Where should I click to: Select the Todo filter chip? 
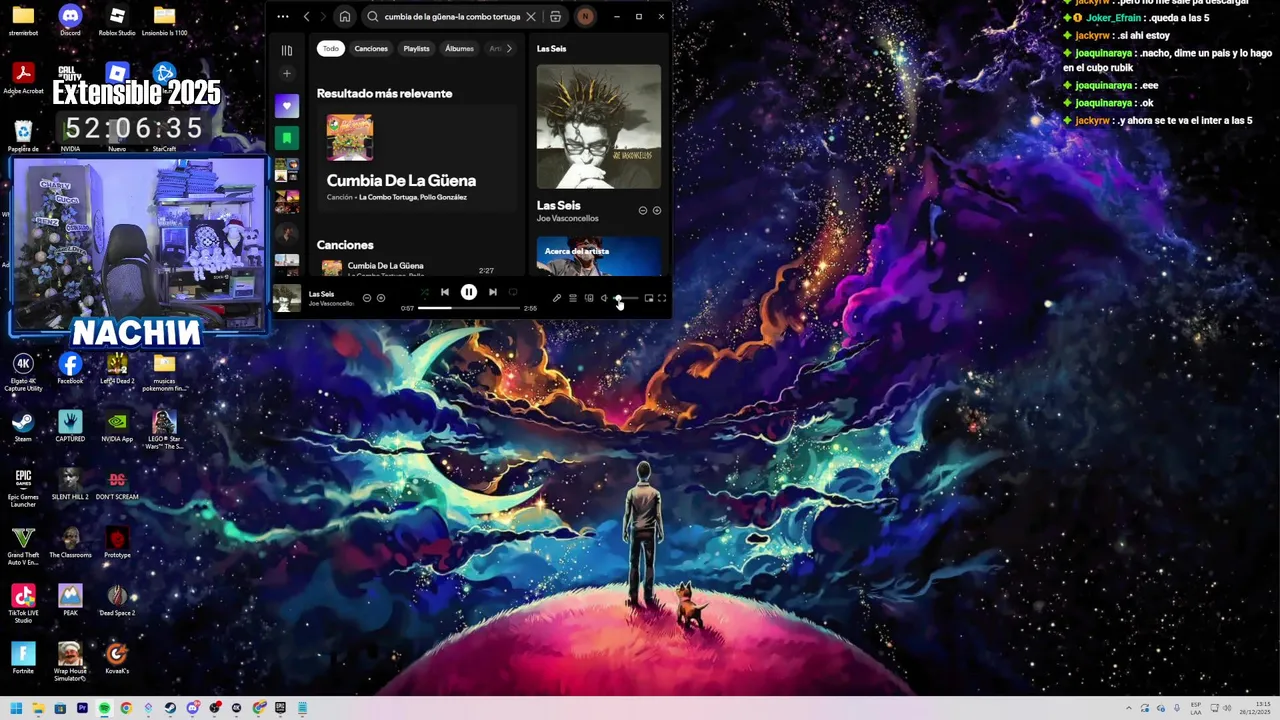click(x=331, y=48)
